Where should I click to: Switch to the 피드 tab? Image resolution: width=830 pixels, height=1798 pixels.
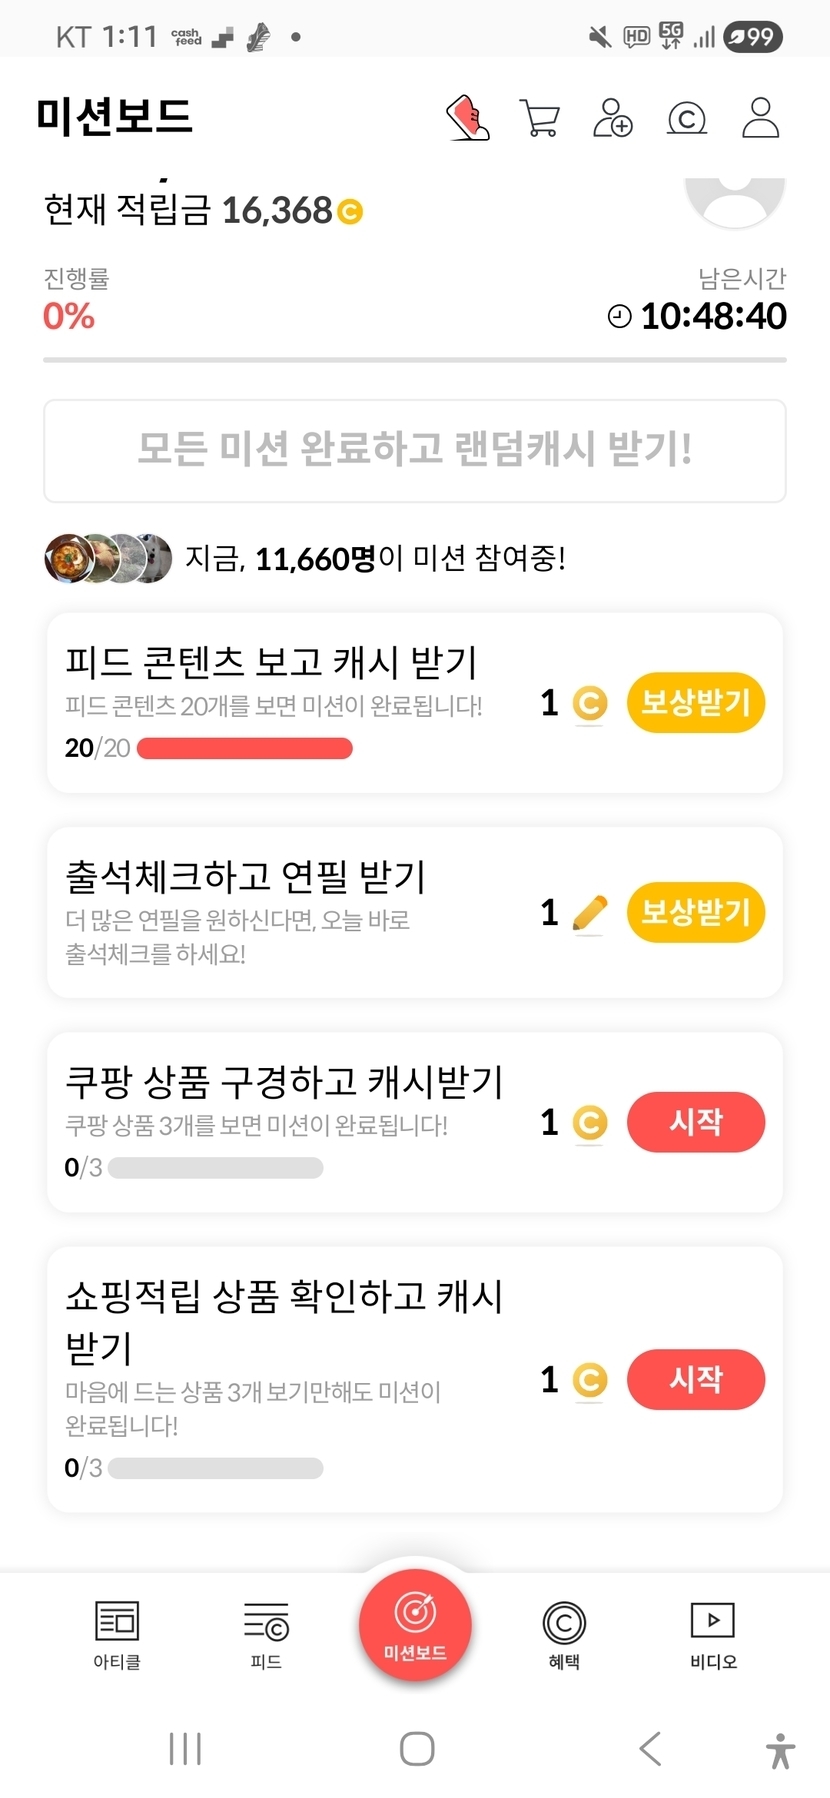pos(266,1633)
